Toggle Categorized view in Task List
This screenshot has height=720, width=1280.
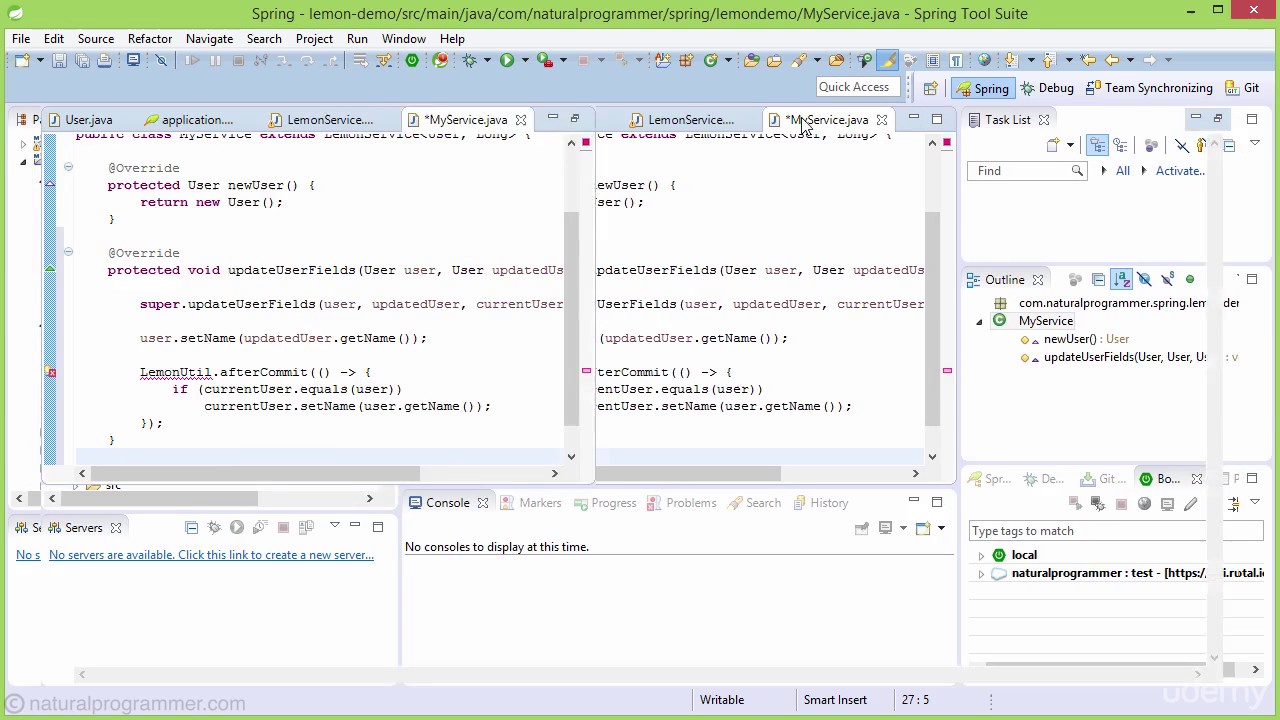click(x=1097, y=146)
